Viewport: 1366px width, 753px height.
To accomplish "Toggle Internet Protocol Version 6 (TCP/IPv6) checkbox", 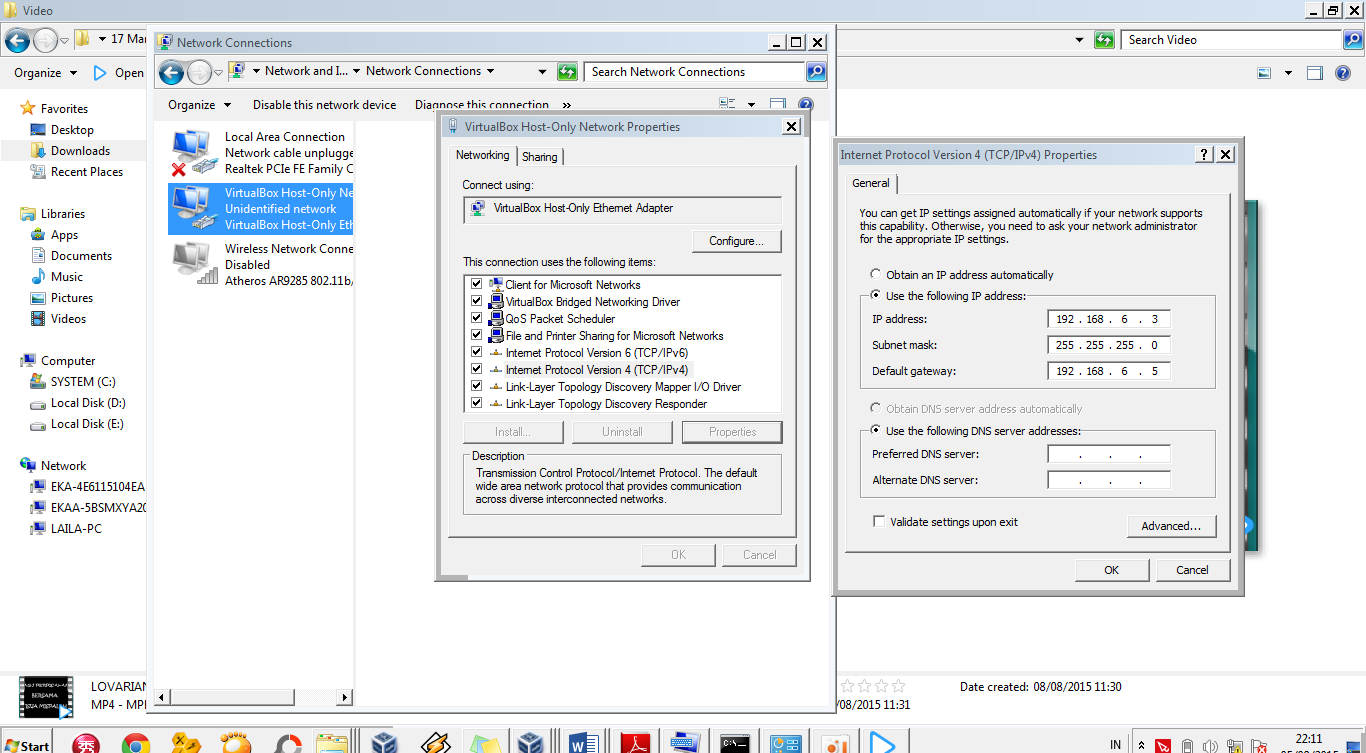I will pos(476,353).
